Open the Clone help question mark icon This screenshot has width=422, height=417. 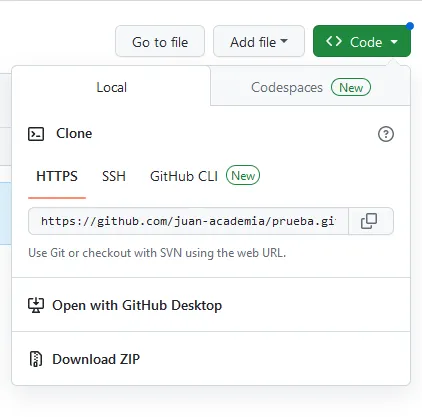(386, 134)
